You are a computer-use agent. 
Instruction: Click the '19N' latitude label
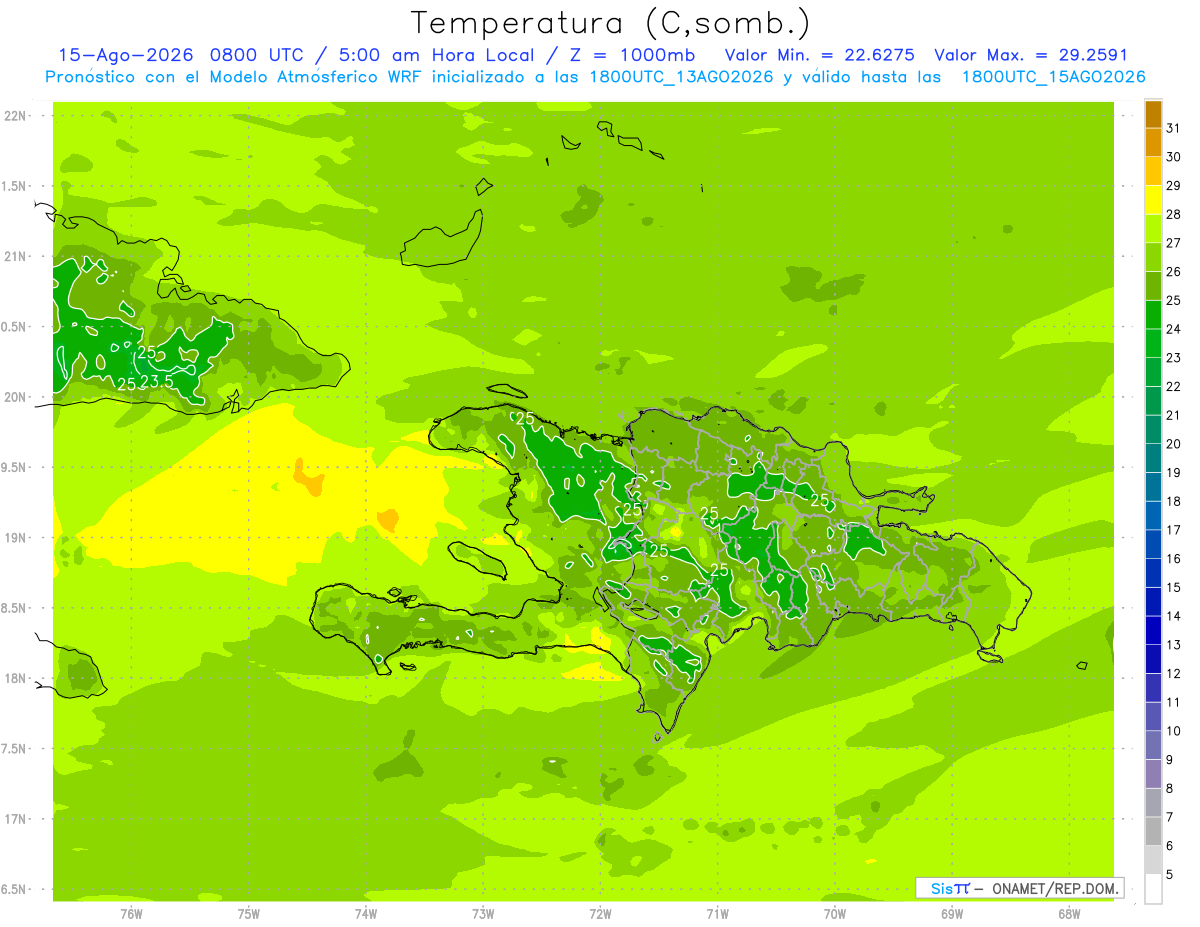(15, 538)
